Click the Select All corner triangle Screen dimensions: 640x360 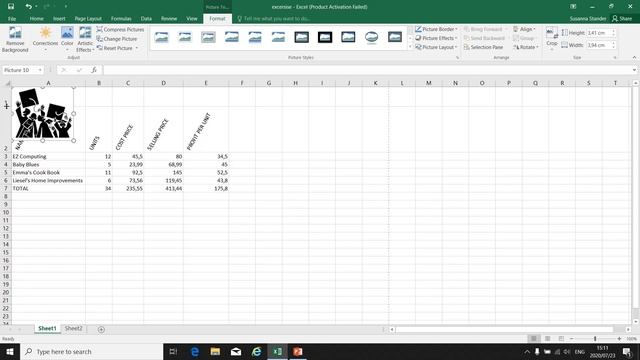pos(7,83)
